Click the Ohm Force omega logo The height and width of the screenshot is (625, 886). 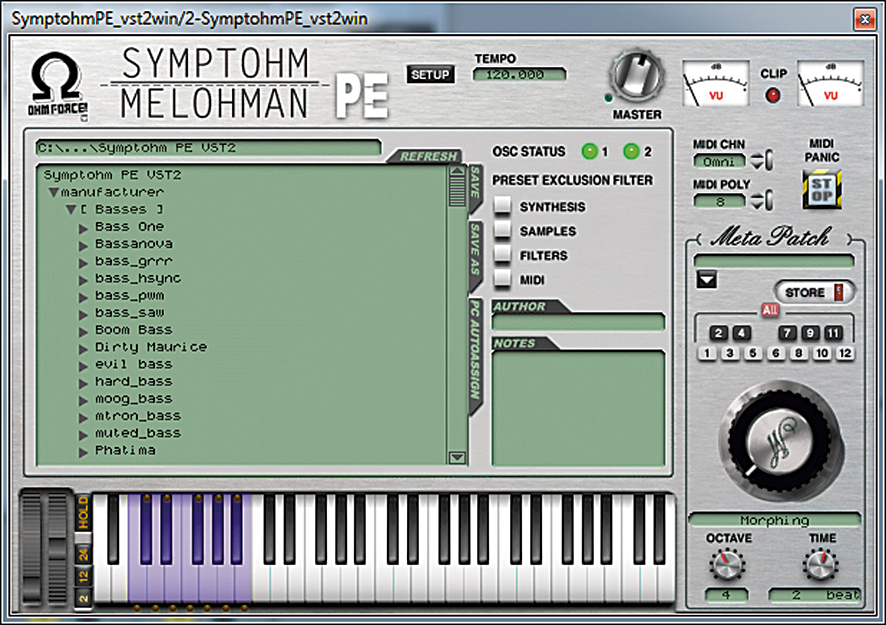click(x=58, y=85)
